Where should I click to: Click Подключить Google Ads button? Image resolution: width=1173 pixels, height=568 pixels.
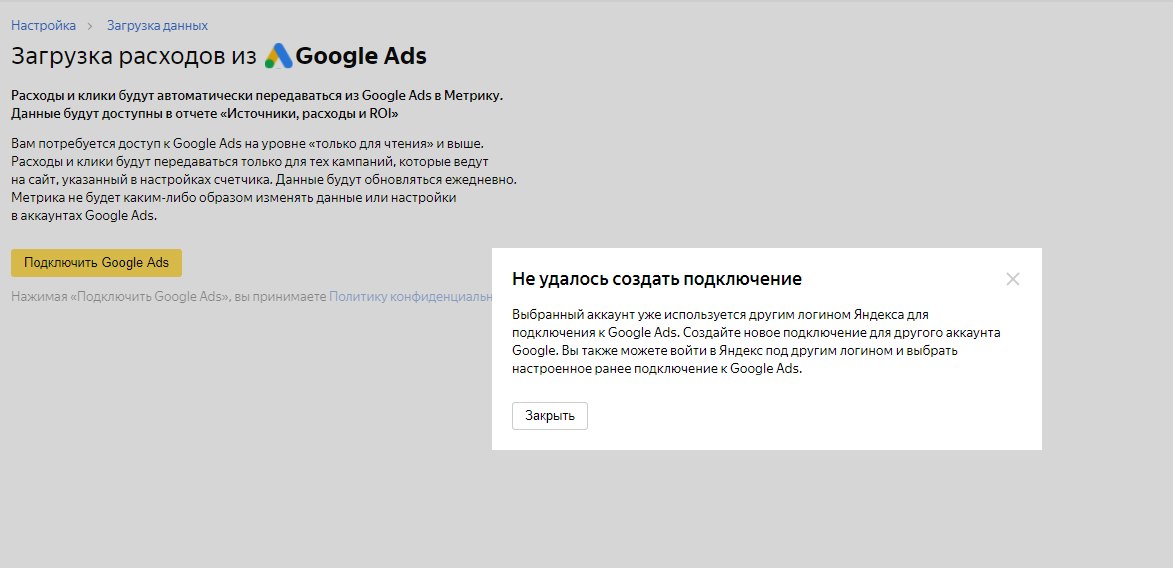click(x=97, y=263)
